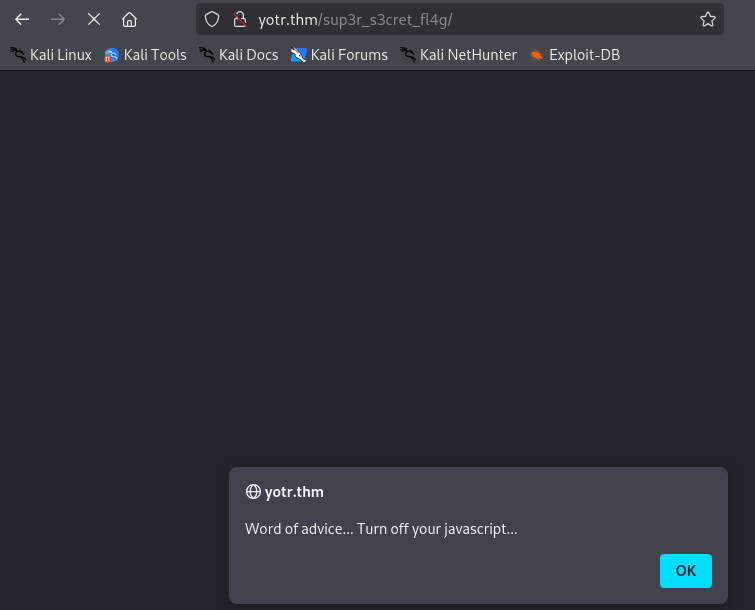Click the globe icon in the alert dialog
755x610 pixels.
coord(253,492)
